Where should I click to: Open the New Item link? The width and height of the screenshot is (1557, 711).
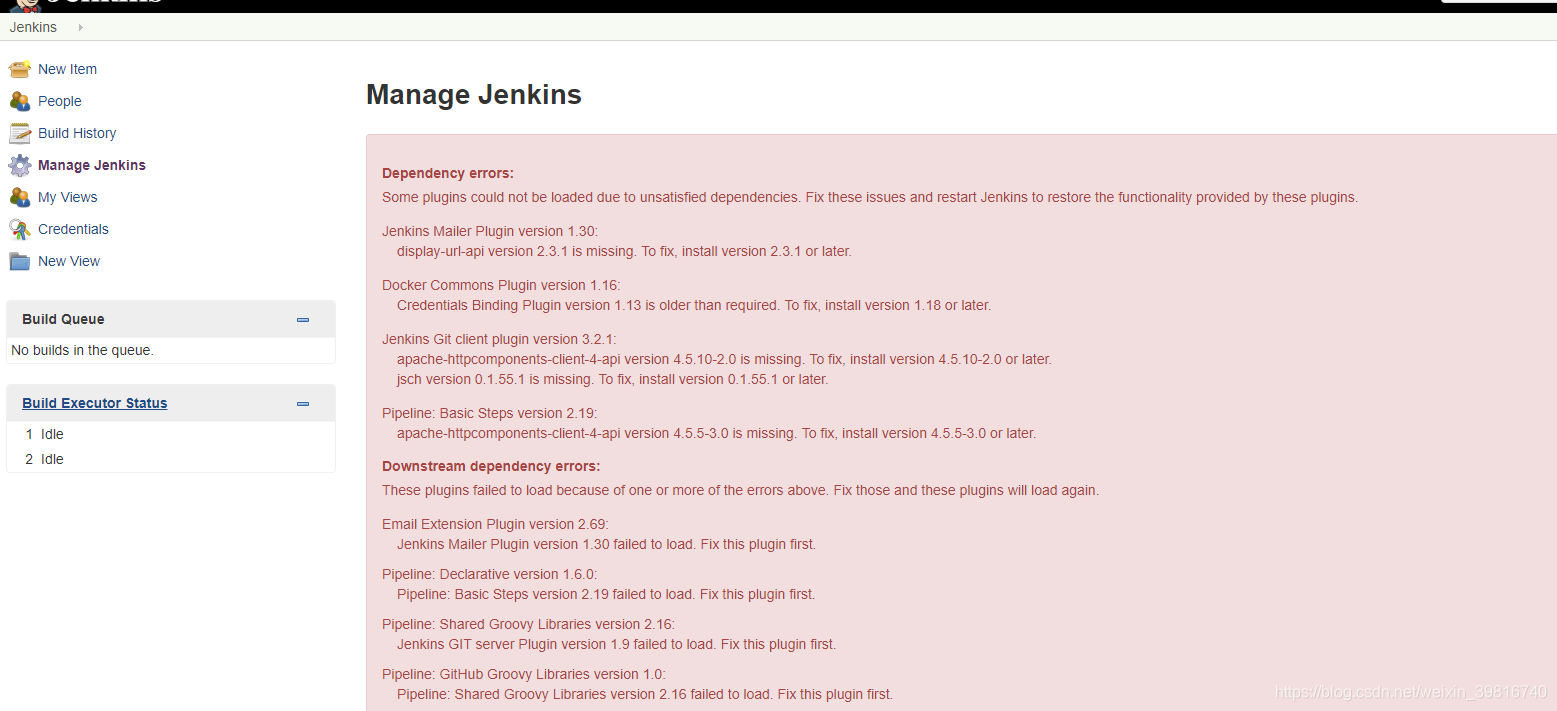point(67,69)
